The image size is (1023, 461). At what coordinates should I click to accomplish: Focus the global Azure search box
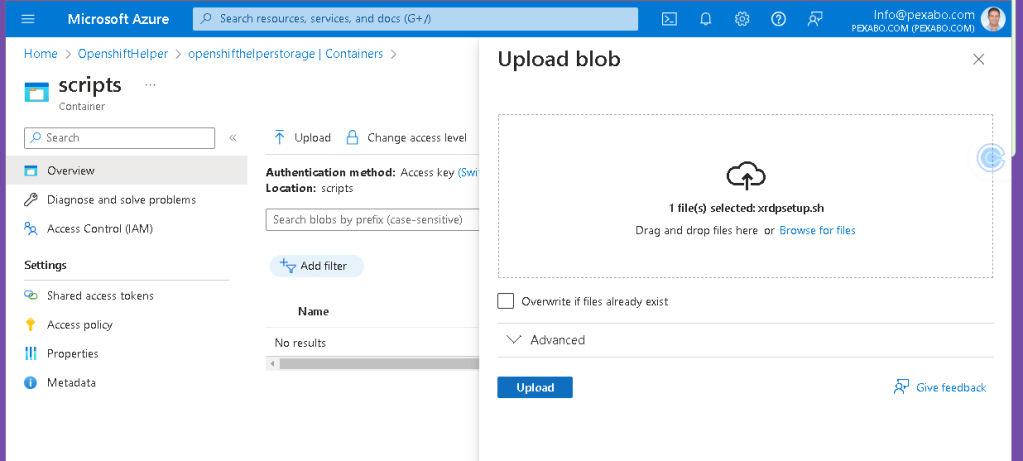coord(415,19)
